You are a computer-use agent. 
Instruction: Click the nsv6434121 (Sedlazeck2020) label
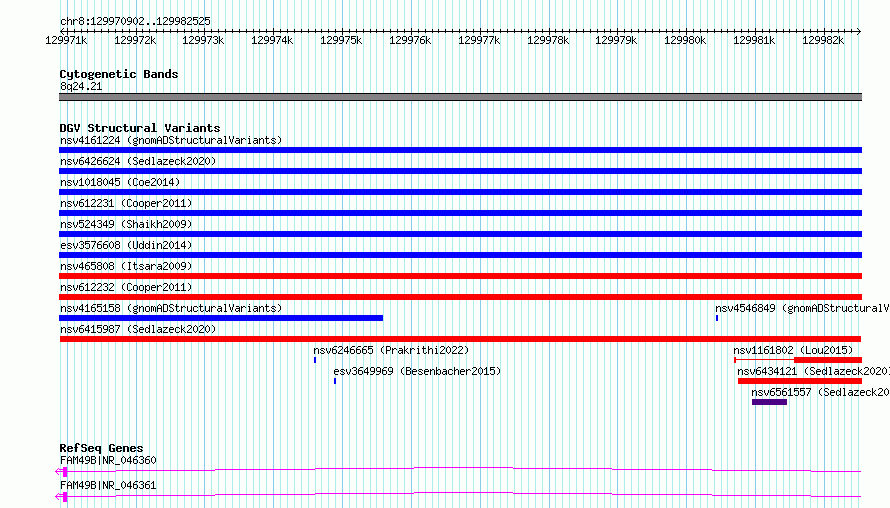click(813, 371)
